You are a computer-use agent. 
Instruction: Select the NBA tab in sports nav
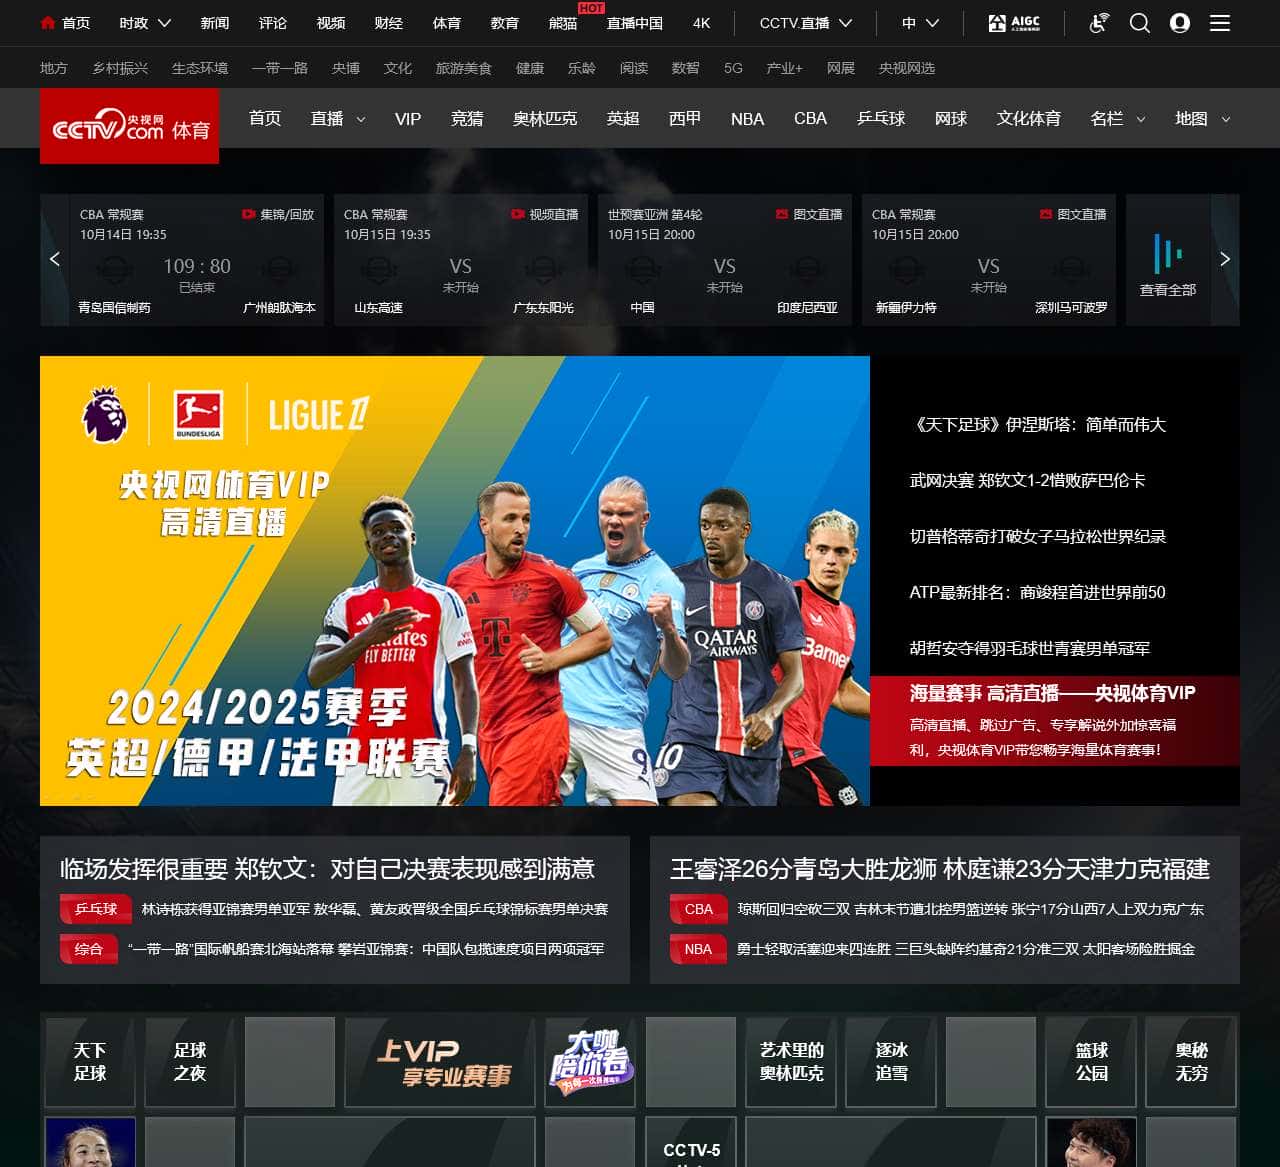(x=747, y=119)
